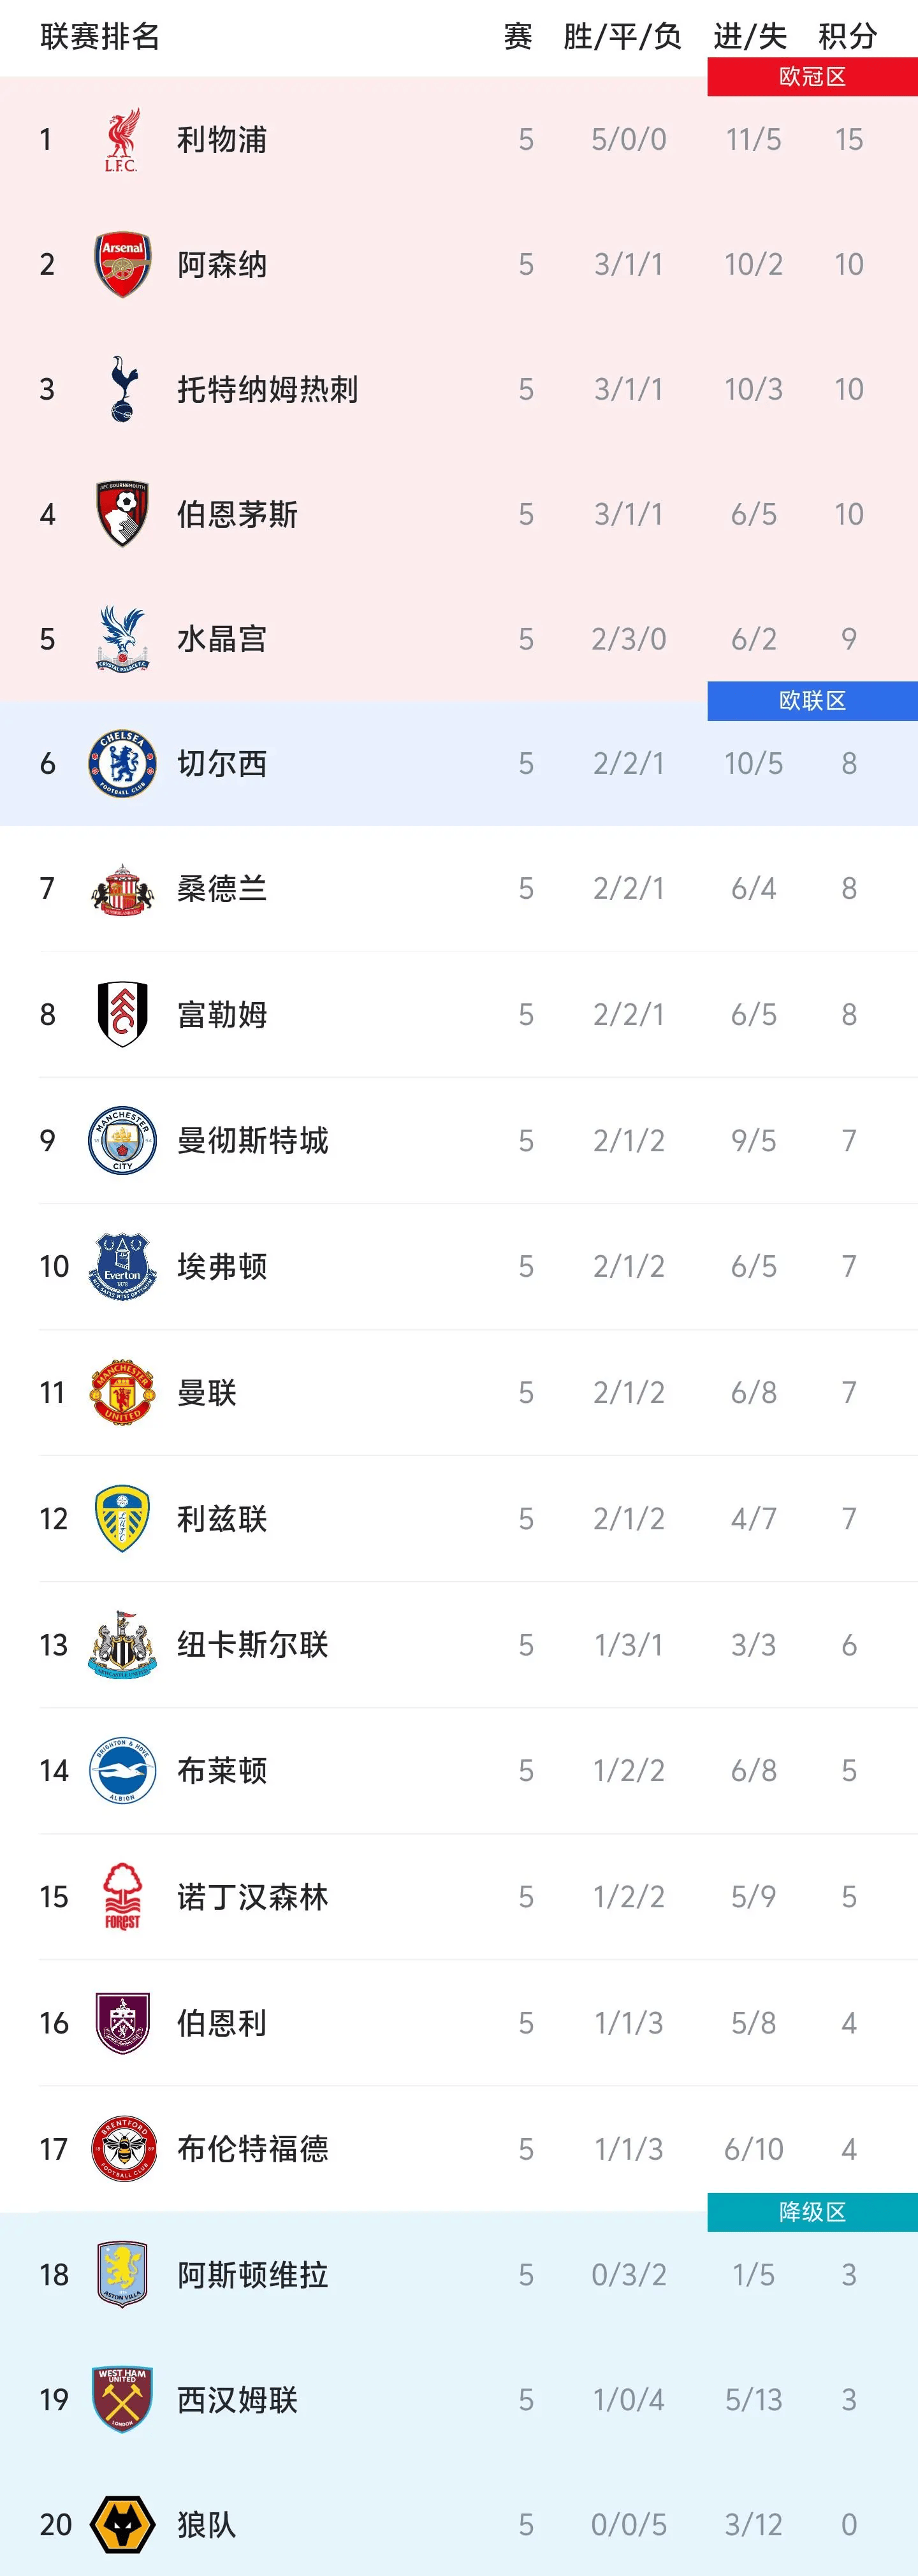Select the 诺丁汉森林 table row
The height and width of the screenshot is (2576, 918).
[x=459, y=1896]
